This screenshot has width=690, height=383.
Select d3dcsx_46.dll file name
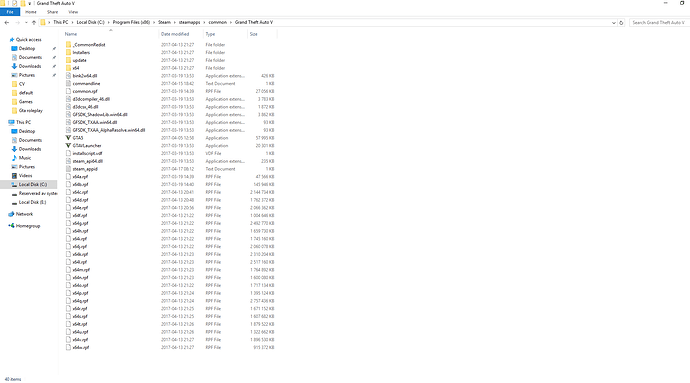pyautogui.click(x=85, y=107)
